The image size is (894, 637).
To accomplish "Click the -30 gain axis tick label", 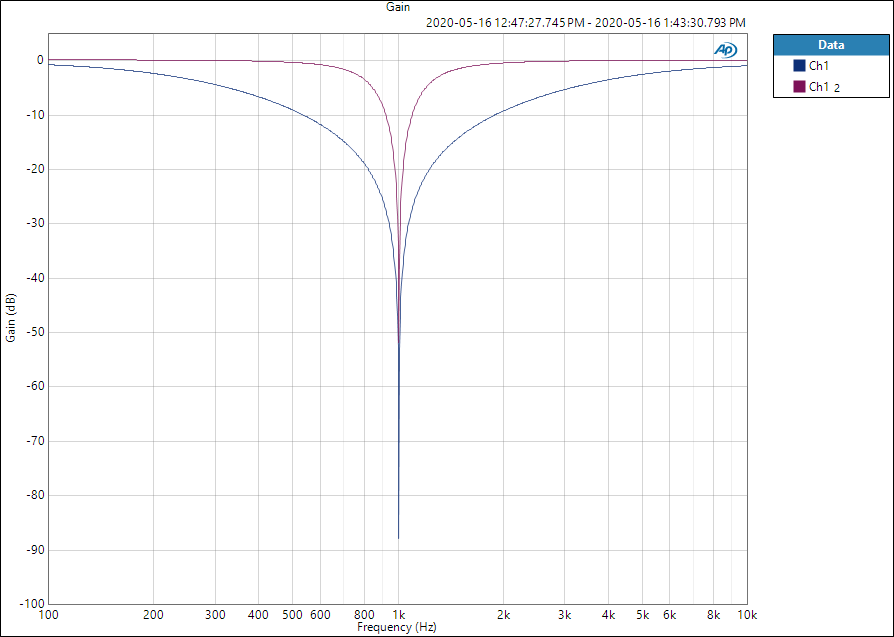I will click(x=35, y=223).
